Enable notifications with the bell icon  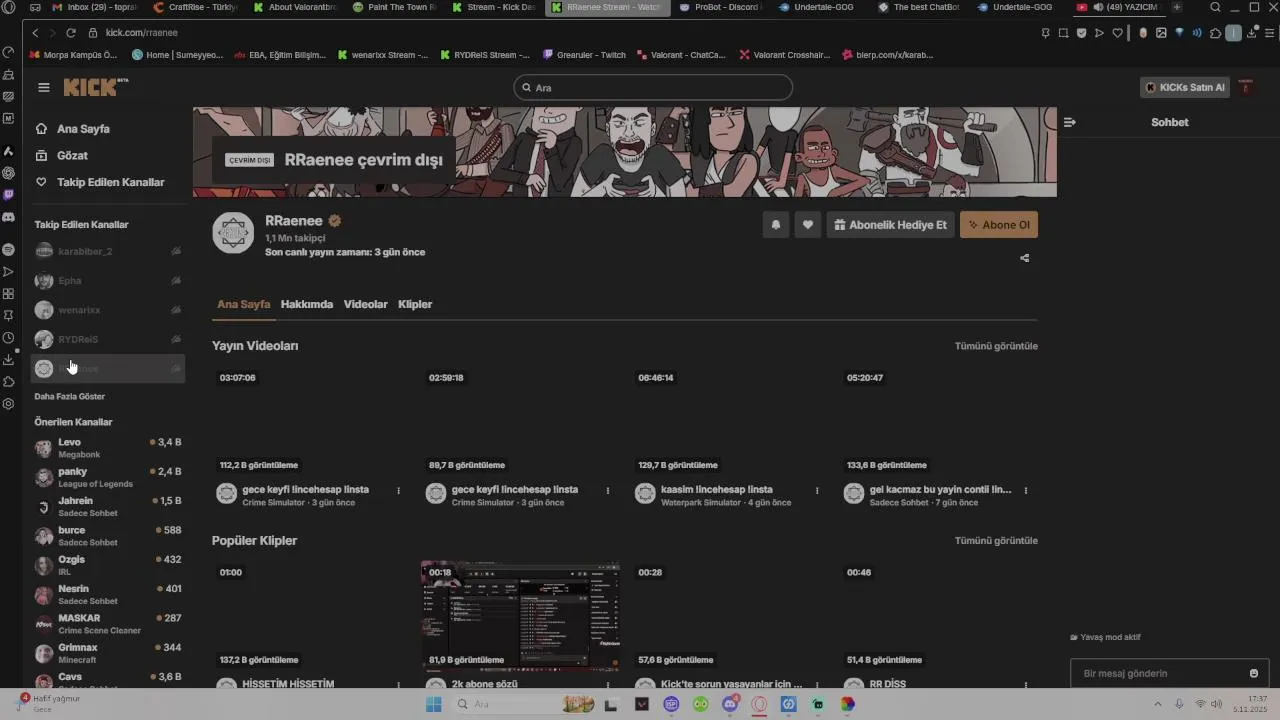(x=776, y=225)
